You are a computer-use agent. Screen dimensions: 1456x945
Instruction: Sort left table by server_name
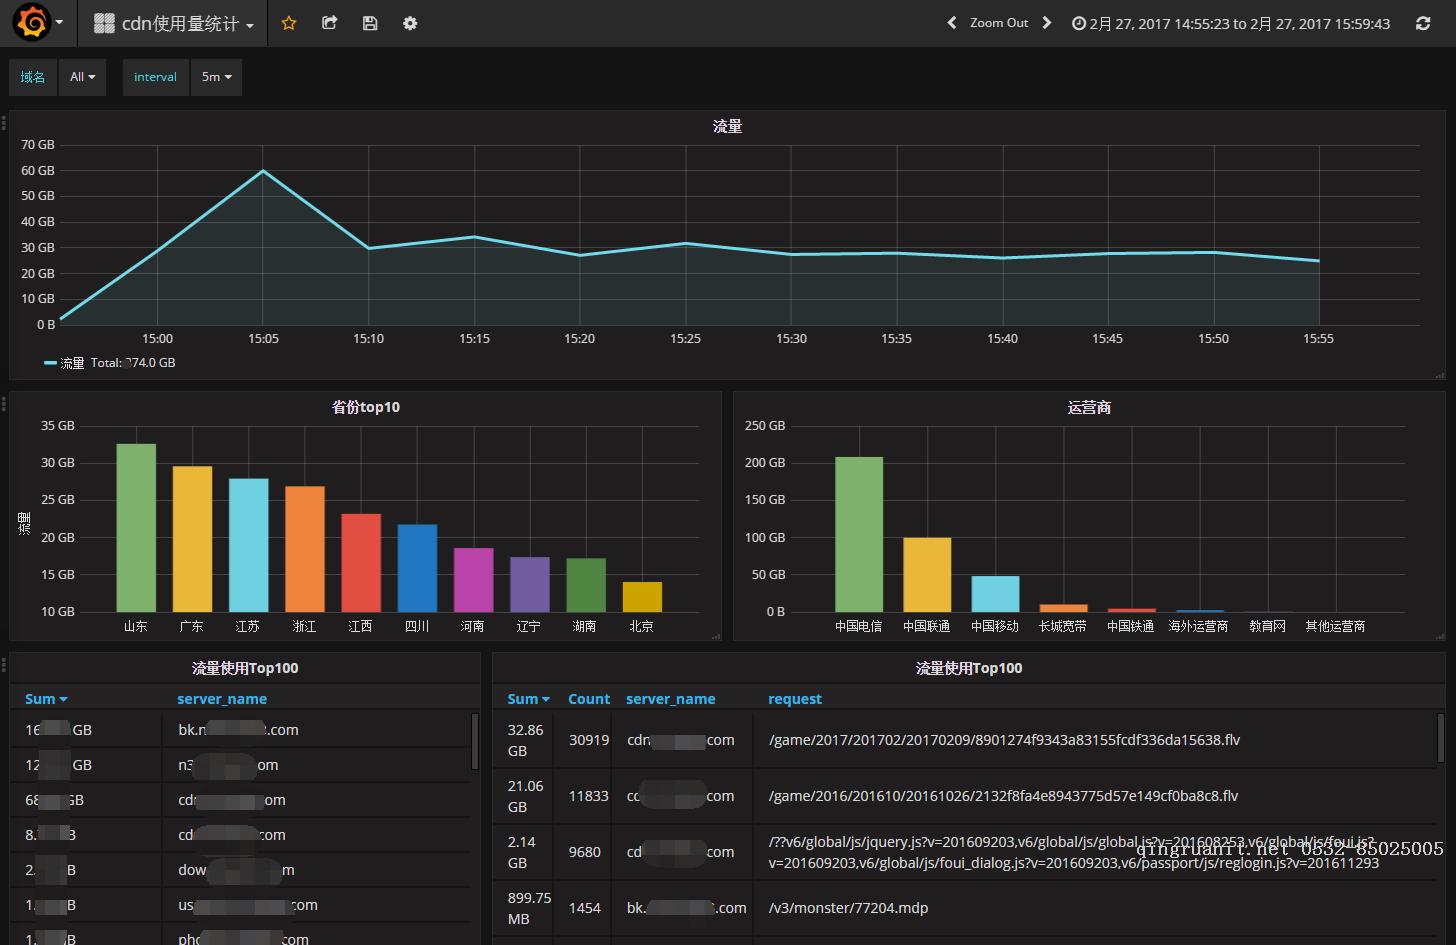coord(222,699)
